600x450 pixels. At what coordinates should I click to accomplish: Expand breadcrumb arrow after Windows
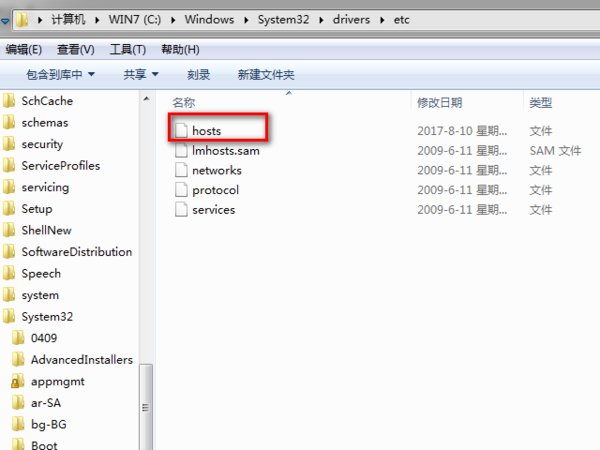[246, 20]
